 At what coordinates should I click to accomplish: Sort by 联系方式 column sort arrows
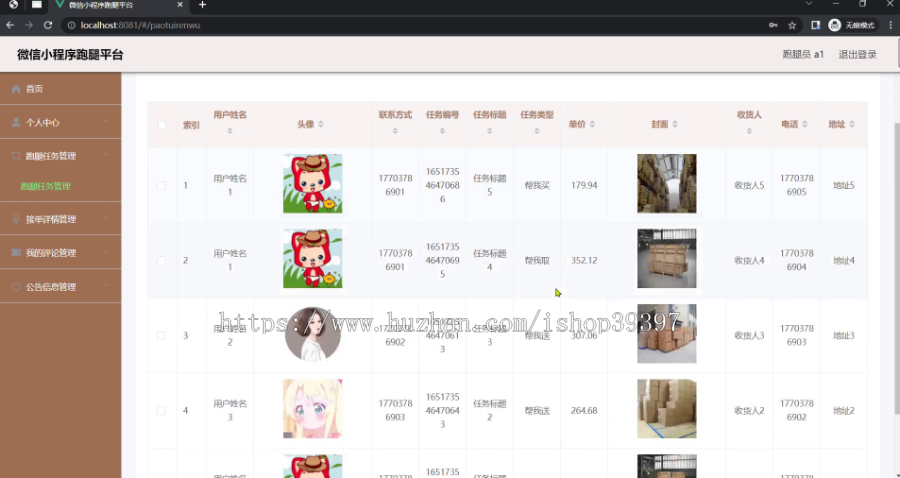395,131
